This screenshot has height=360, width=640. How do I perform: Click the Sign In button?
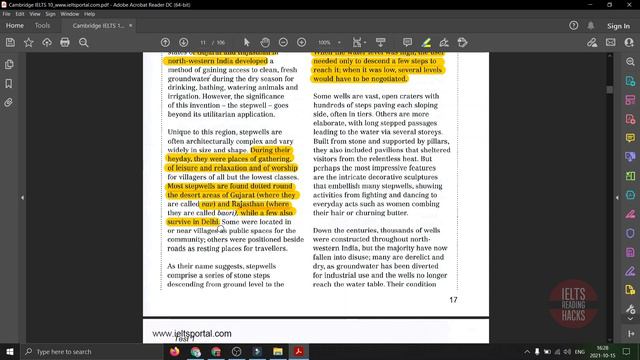click(x=618, y=26)
